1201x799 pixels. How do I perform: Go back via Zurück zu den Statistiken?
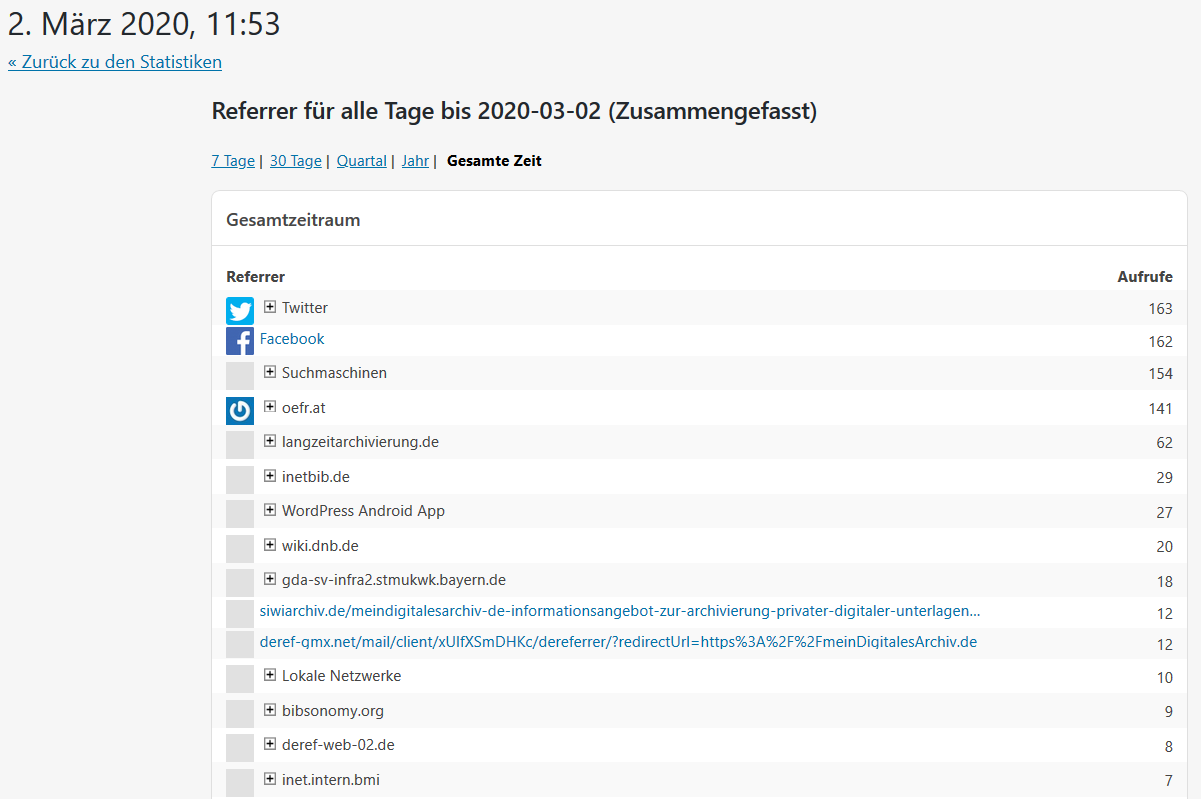click(x=115, y=62)
